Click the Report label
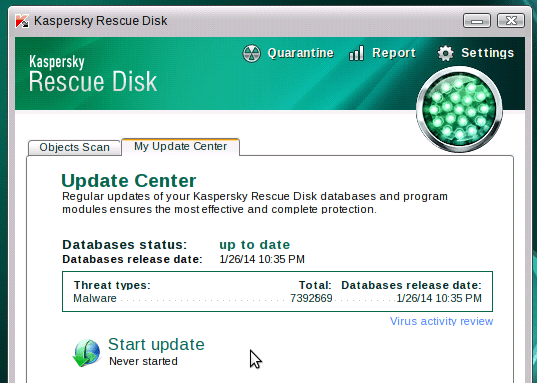The height and width of the screenshot is (383, 537). click(x=394, y=53)
